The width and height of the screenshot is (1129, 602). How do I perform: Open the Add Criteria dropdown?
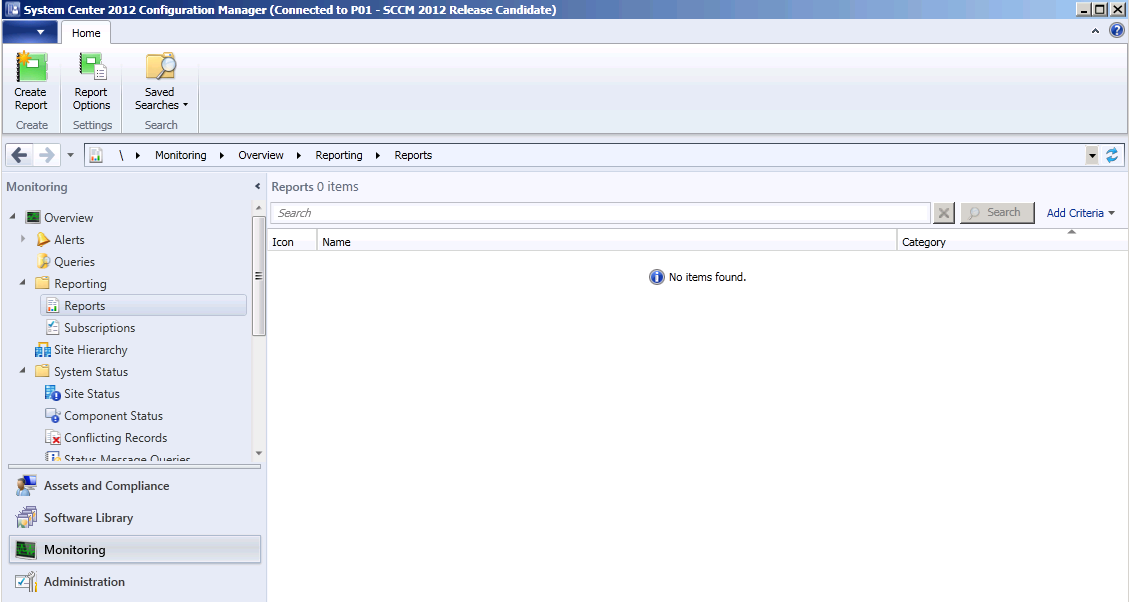(x=1081, y=213)
